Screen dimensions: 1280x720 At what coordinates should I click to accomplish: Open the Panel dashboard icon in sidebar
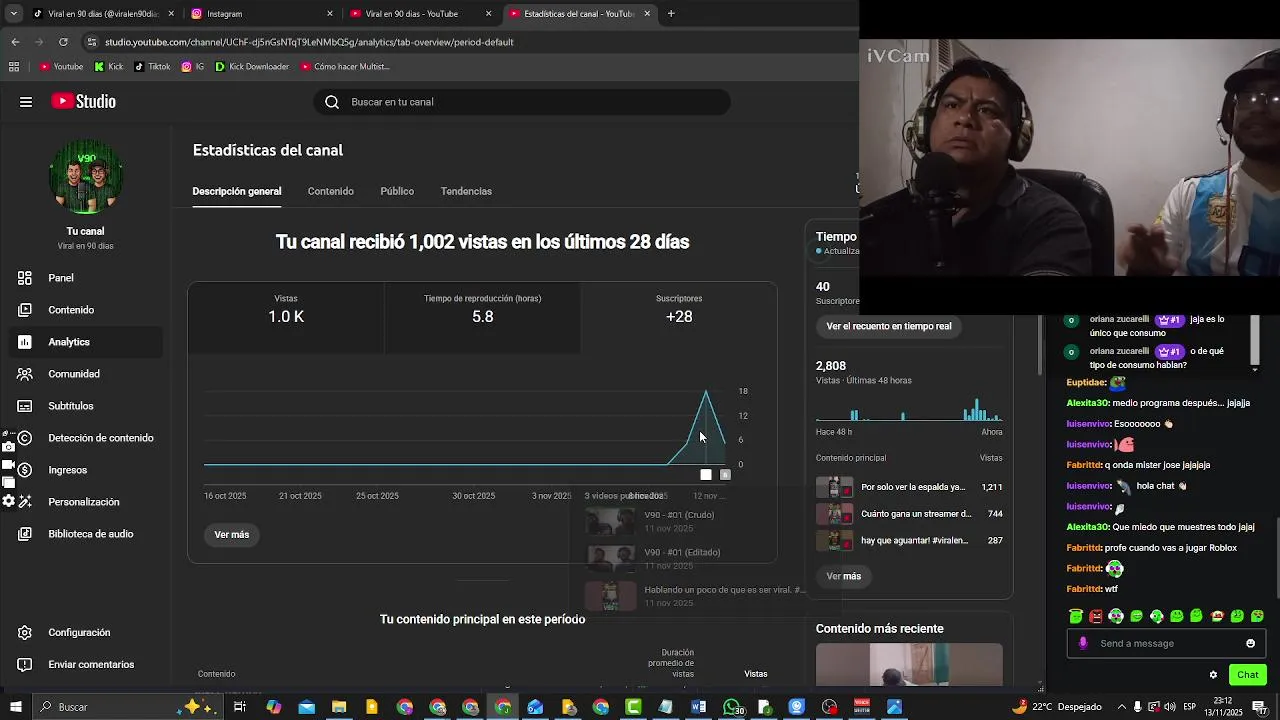[x=25, y=278]
